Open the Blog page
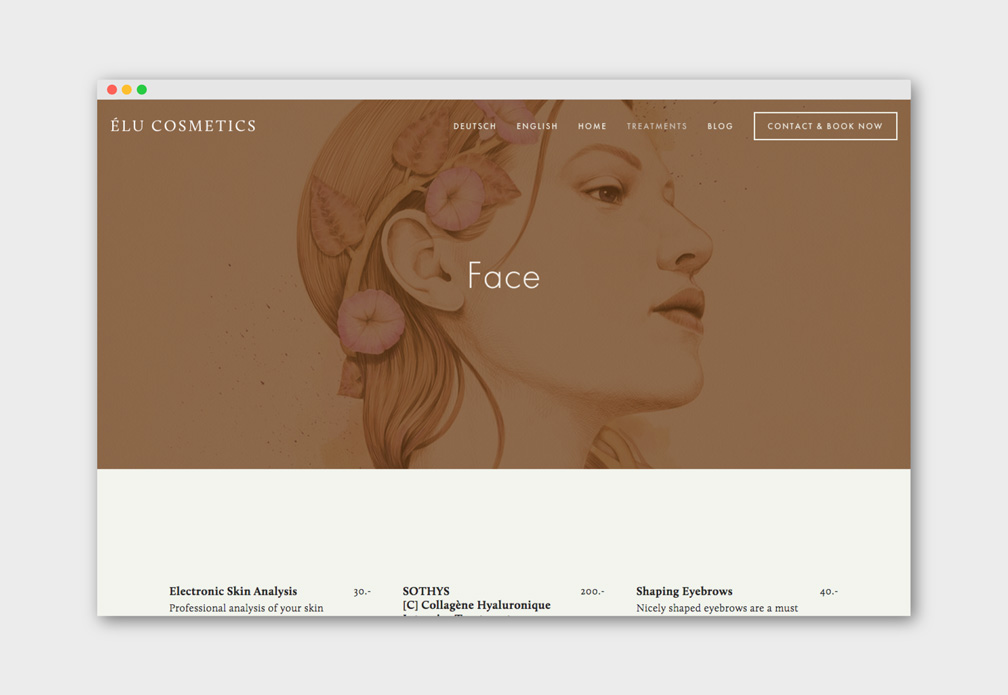Viewport: 1008px width, 695px height. [720, 126]
